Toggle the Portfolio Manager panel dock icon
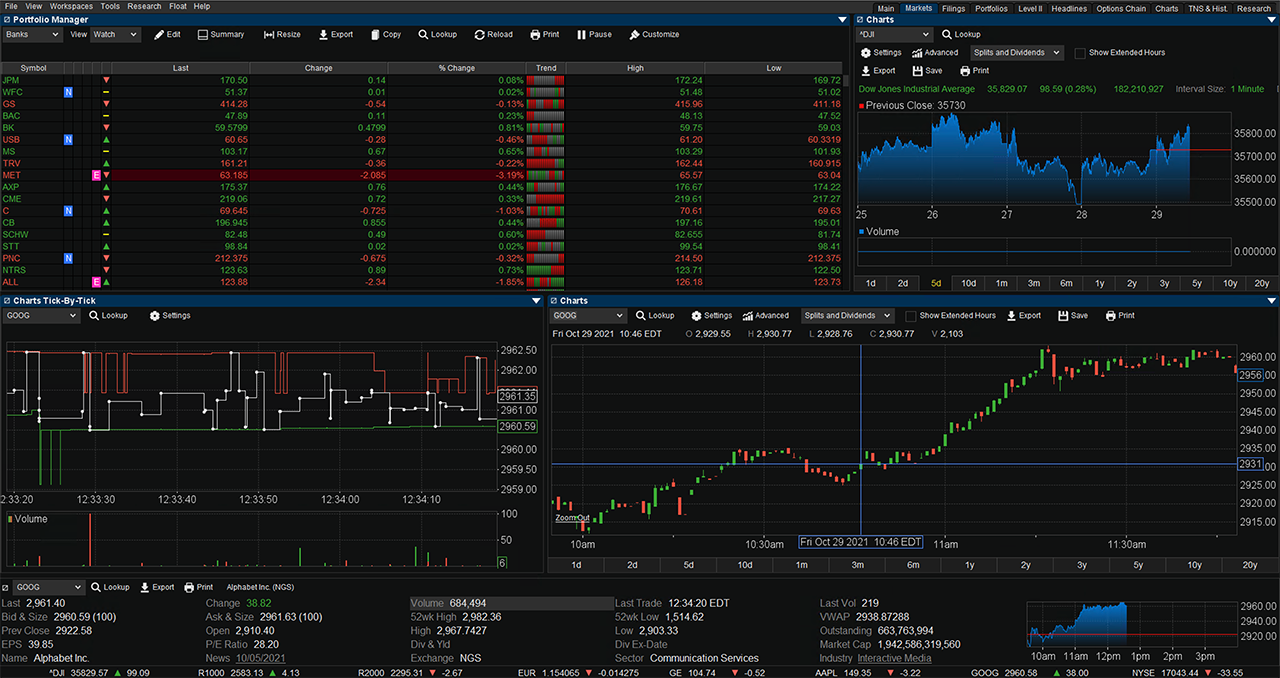This screenshot has width=1280, height=678. (6, 19)
